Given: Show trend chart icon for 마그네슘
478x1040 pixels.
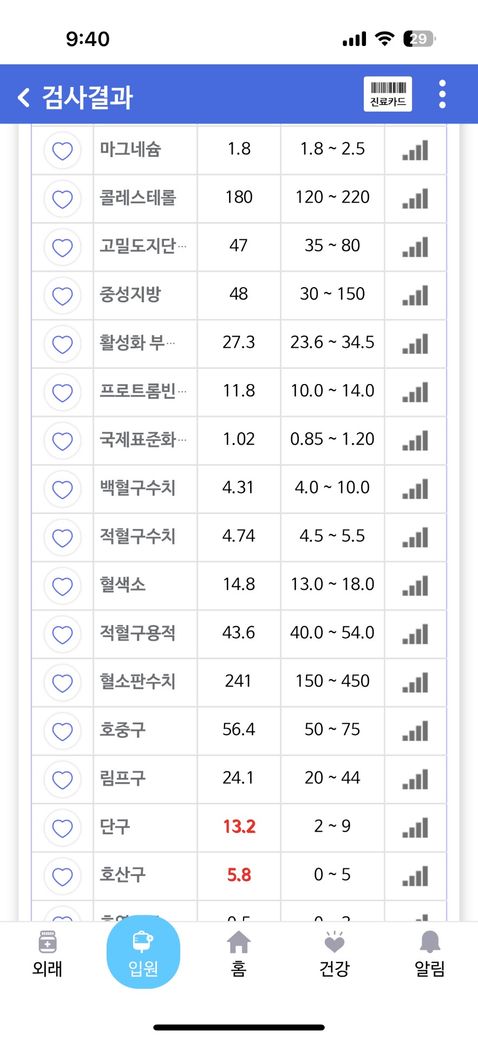Looking at the screenshot, I should (x=415, y=149).
